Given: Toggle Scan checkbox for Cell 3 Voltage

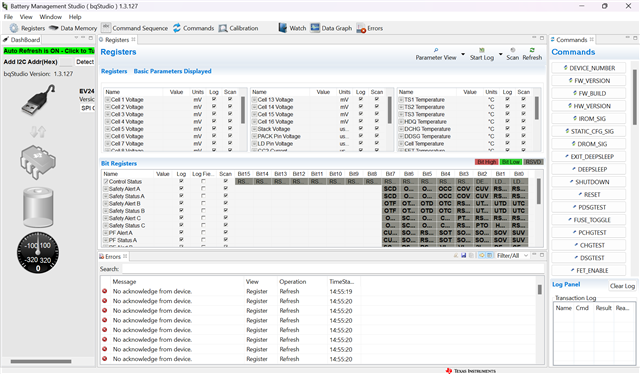Looking at the screenshot, I should coord(230,114).
